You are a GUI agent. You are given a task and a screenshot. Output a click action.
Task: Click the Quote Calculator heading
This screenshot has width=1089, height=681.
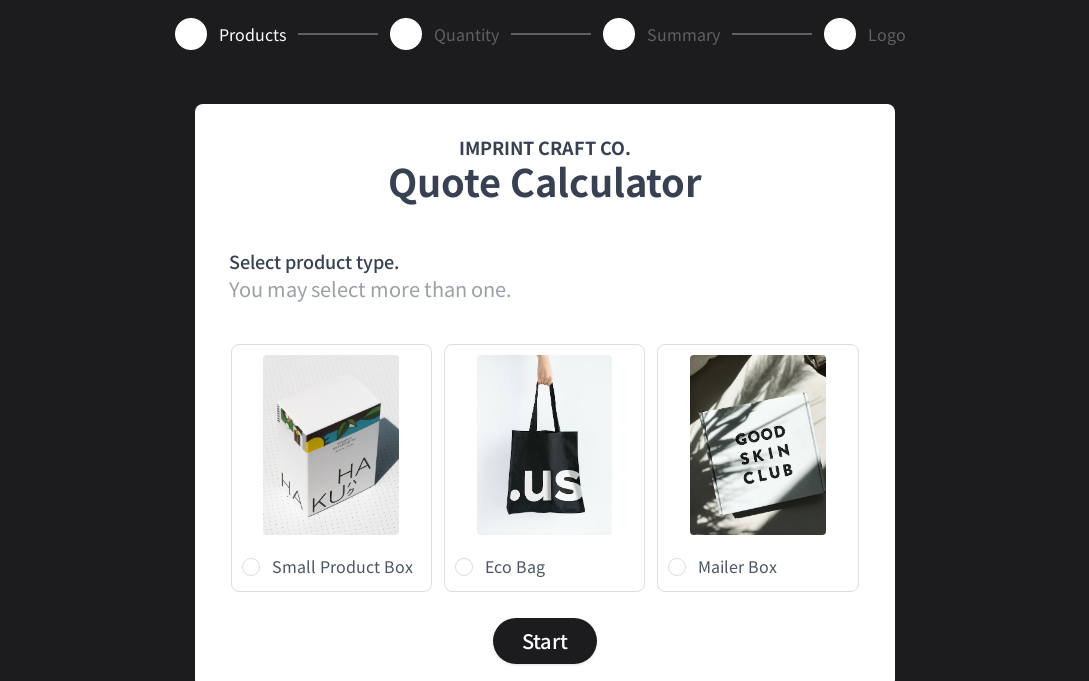pos(544,183)
